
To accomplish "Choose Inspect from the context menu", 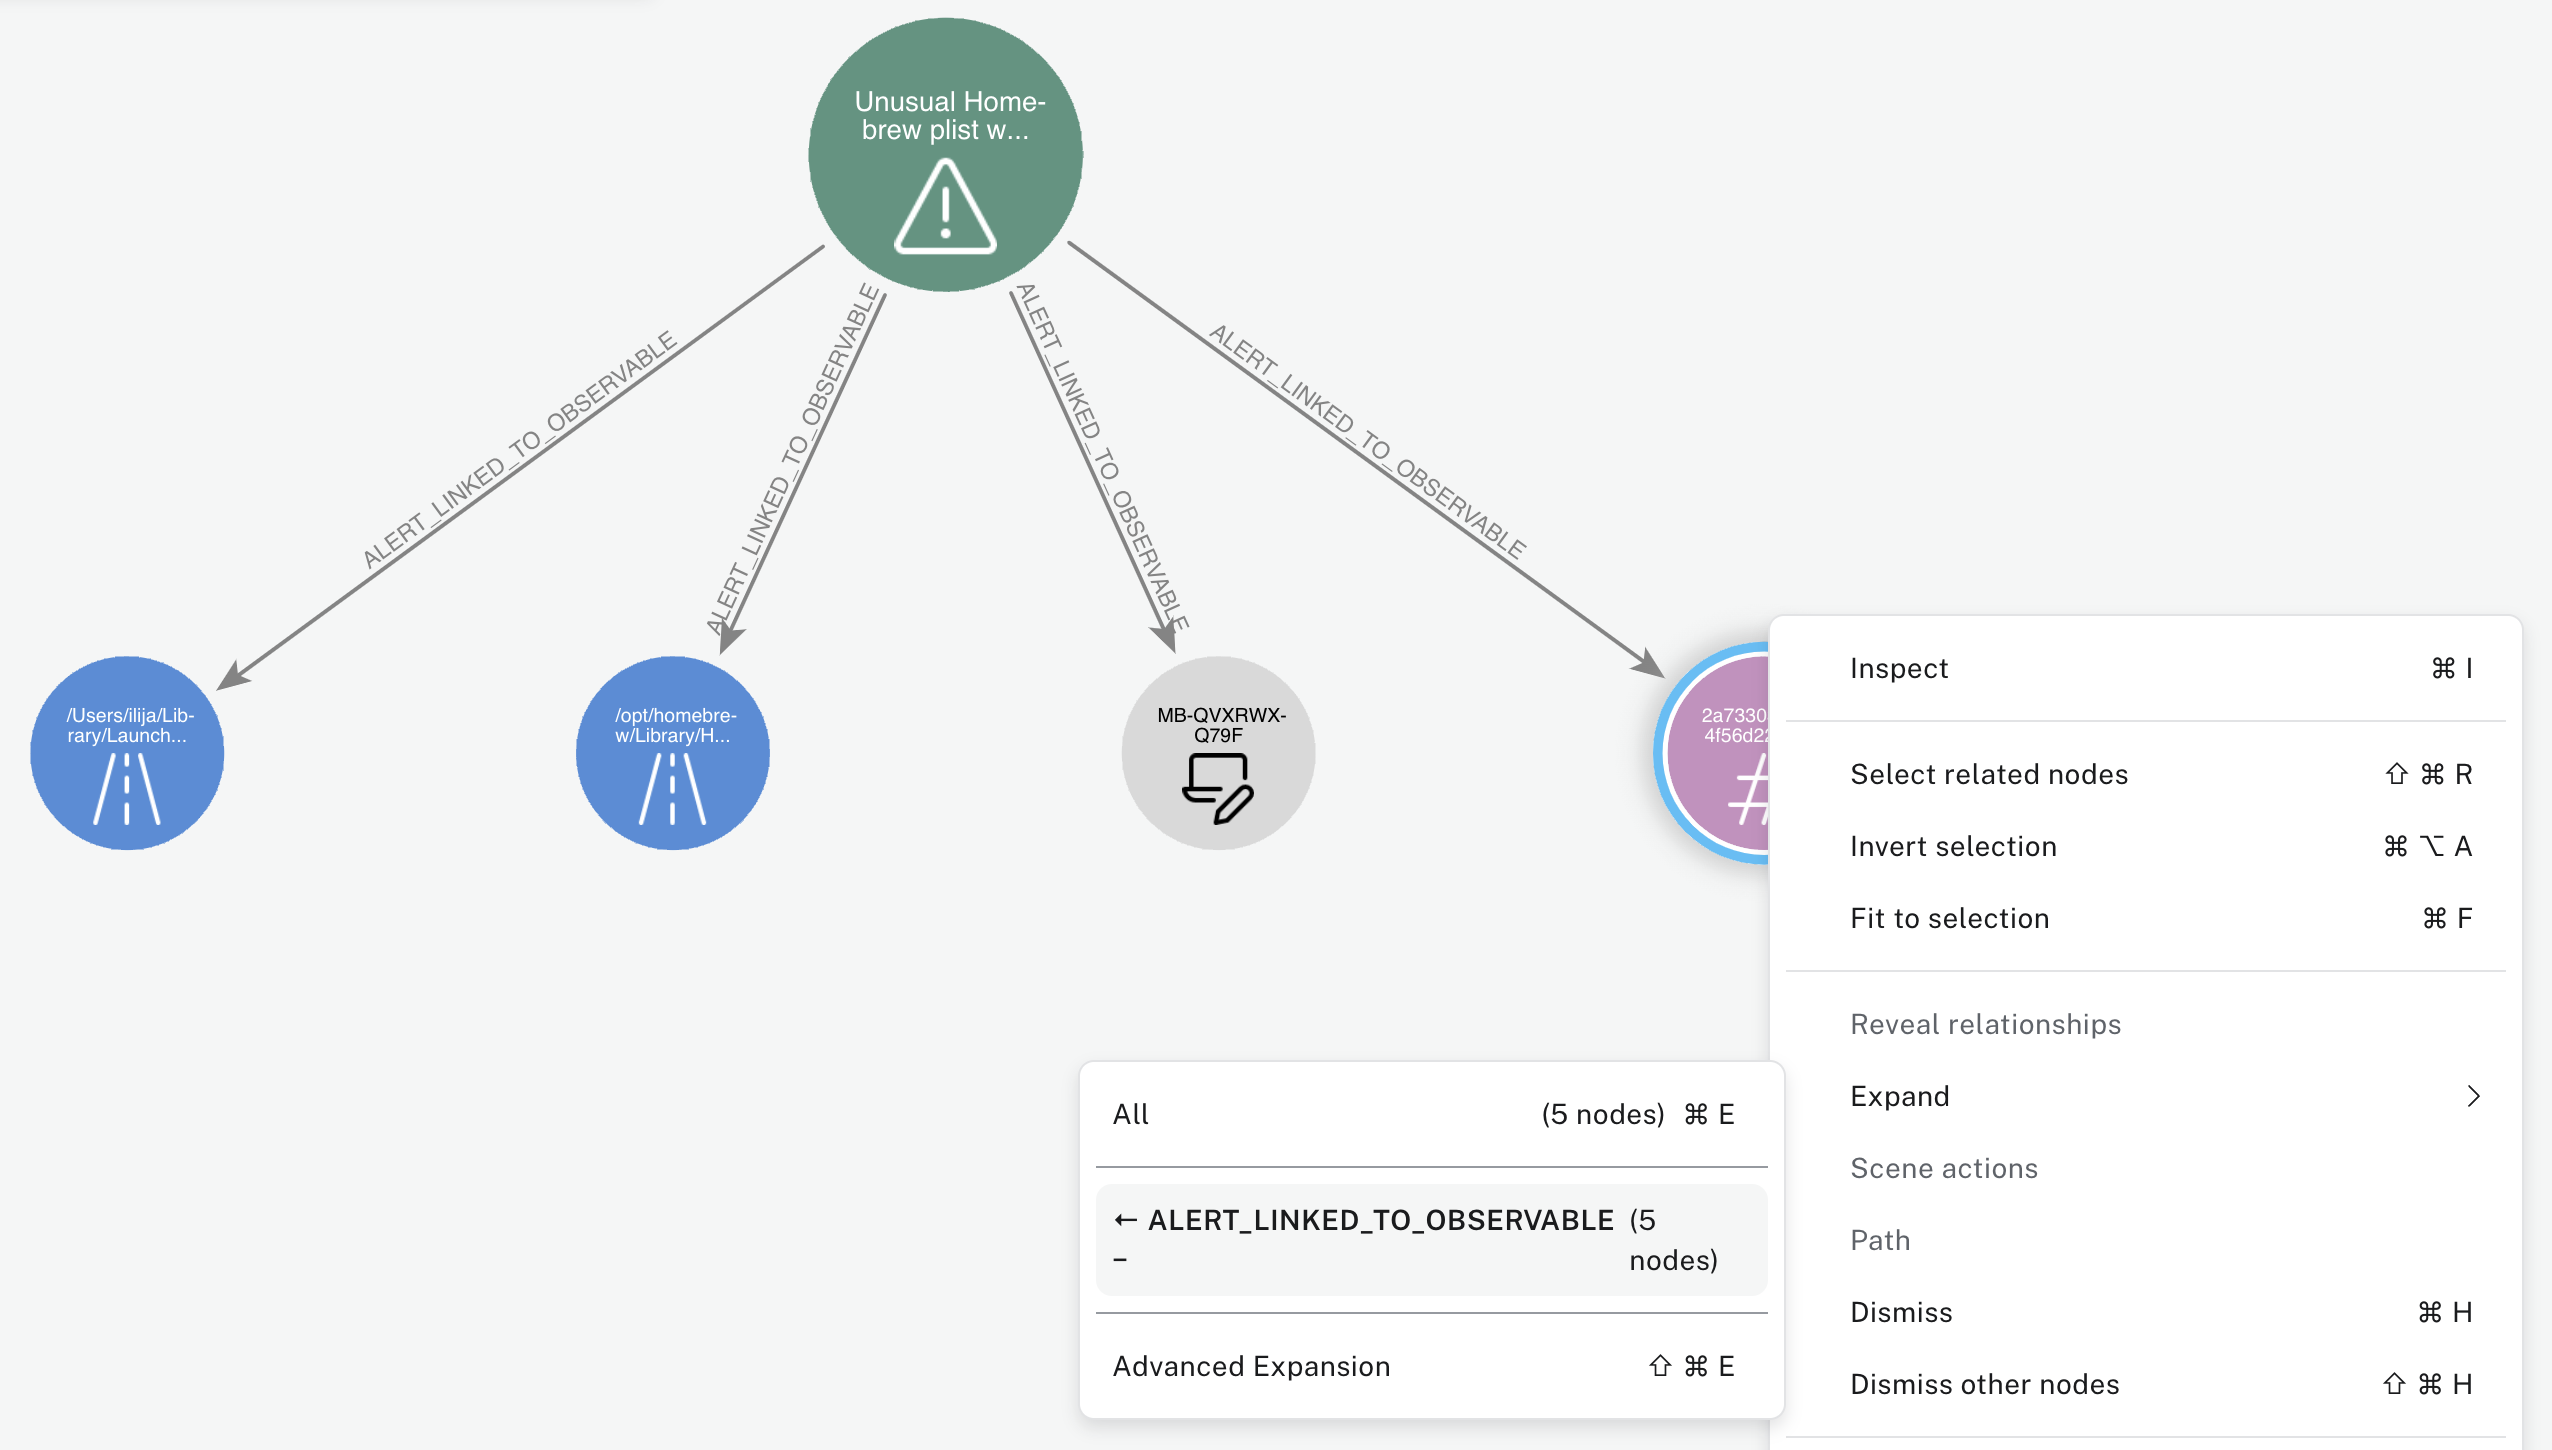I will pyautogui.click(x=1898, y=668).
